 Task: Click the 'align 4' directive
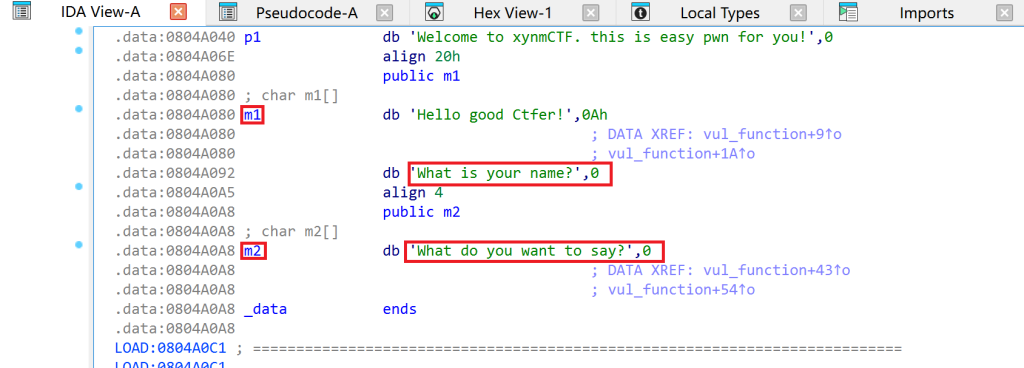[x=413, y=193]
